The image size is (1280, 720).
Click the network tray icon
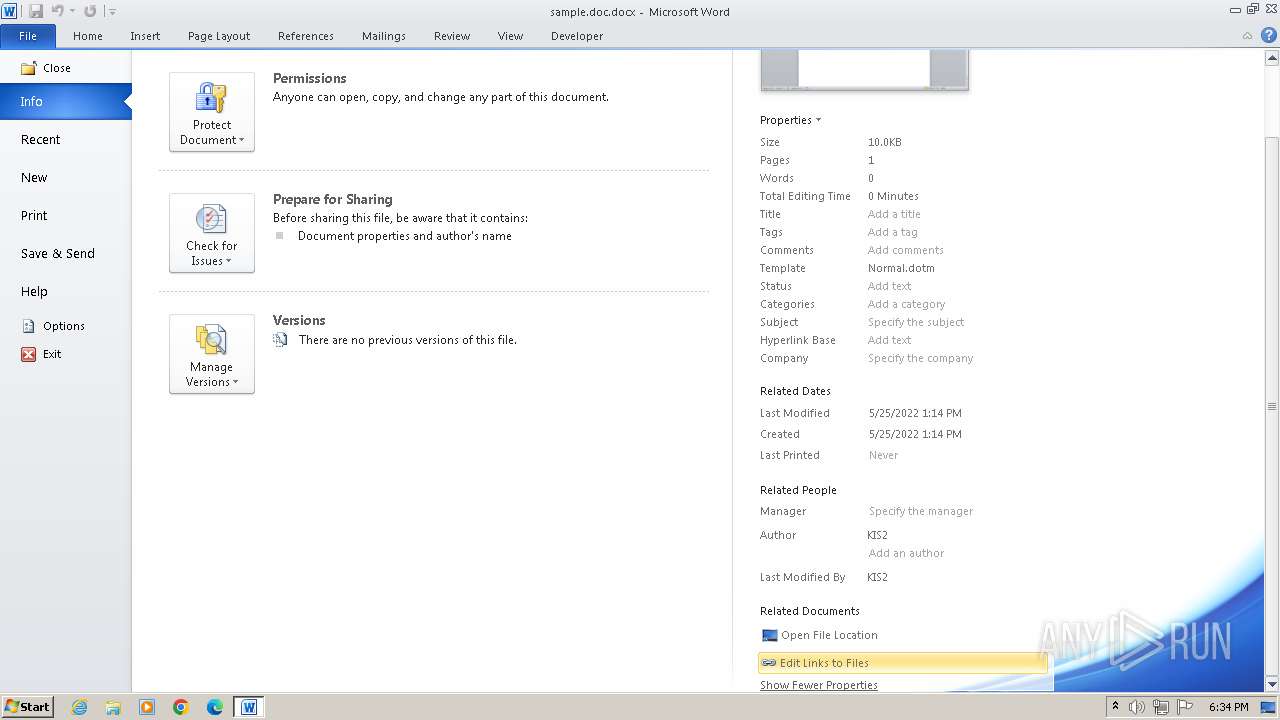coord(1160,707)
